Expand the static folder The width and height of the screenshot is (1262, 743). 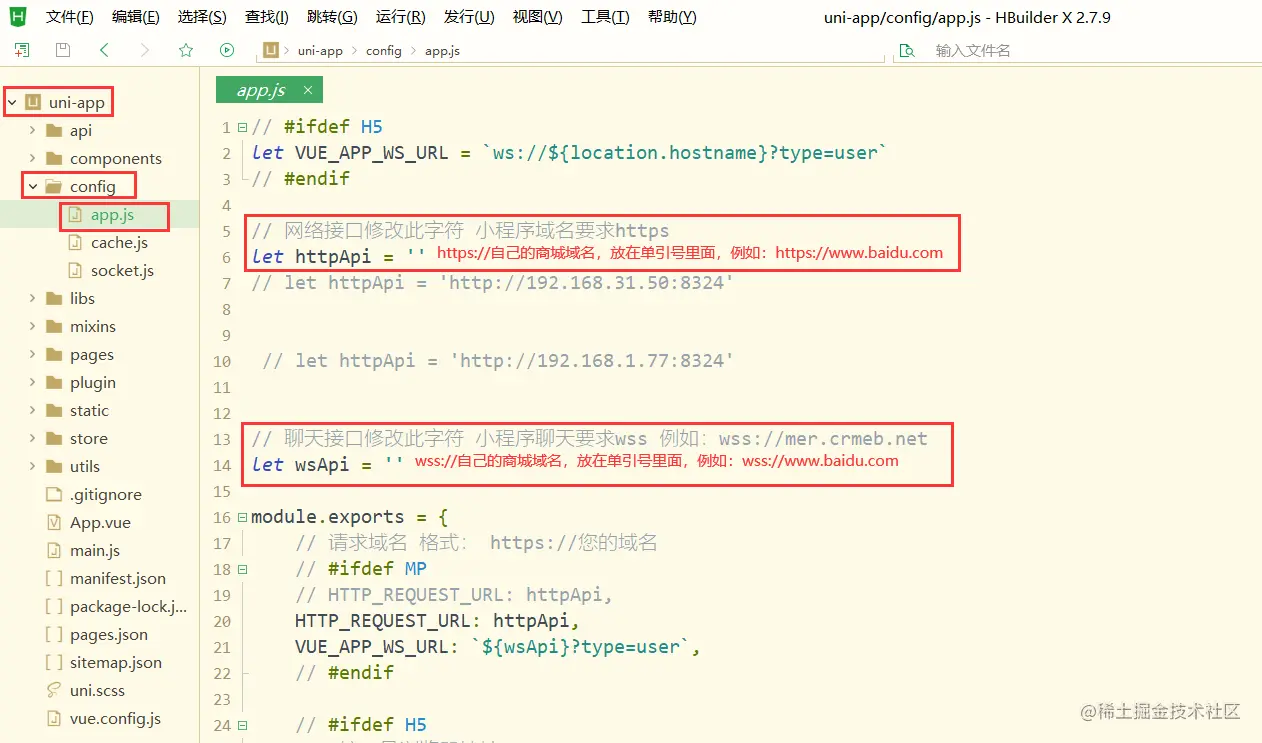pyautogui.click(x=33, y=410)
